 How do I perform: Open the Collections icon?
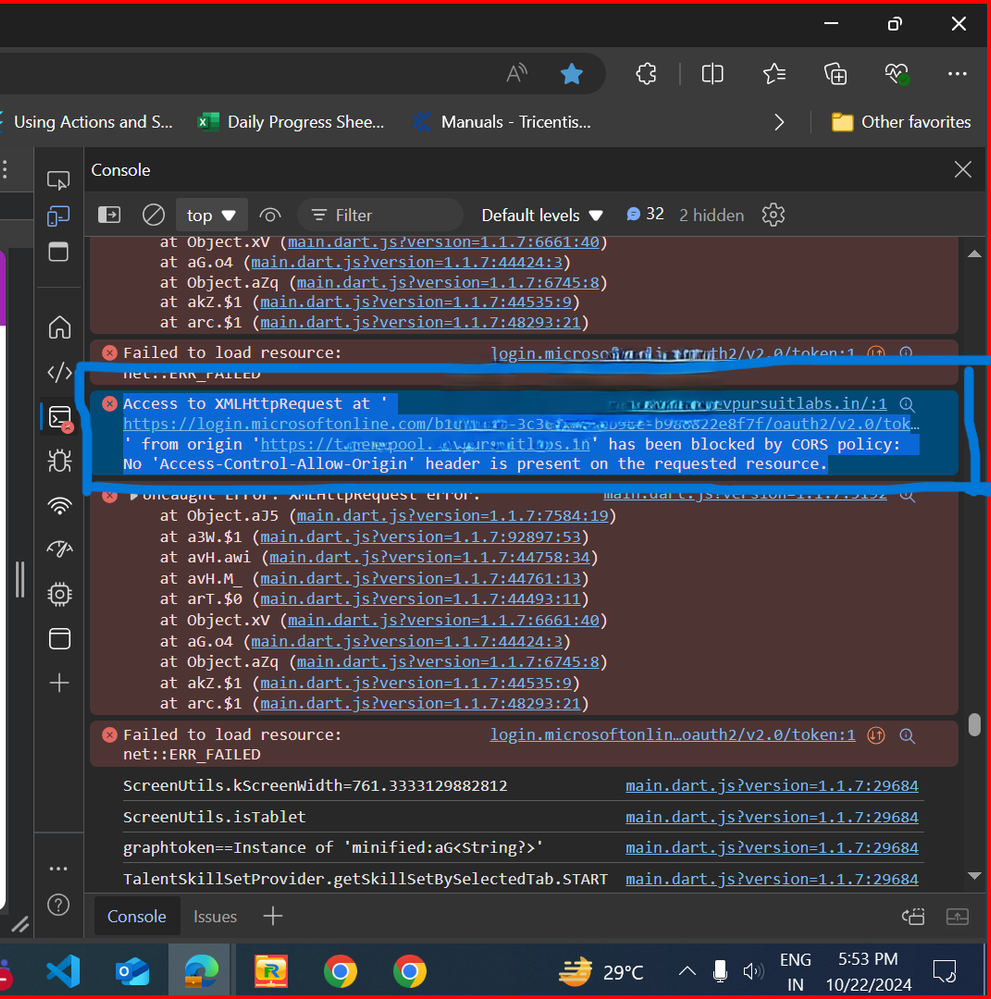coord(835,74)
